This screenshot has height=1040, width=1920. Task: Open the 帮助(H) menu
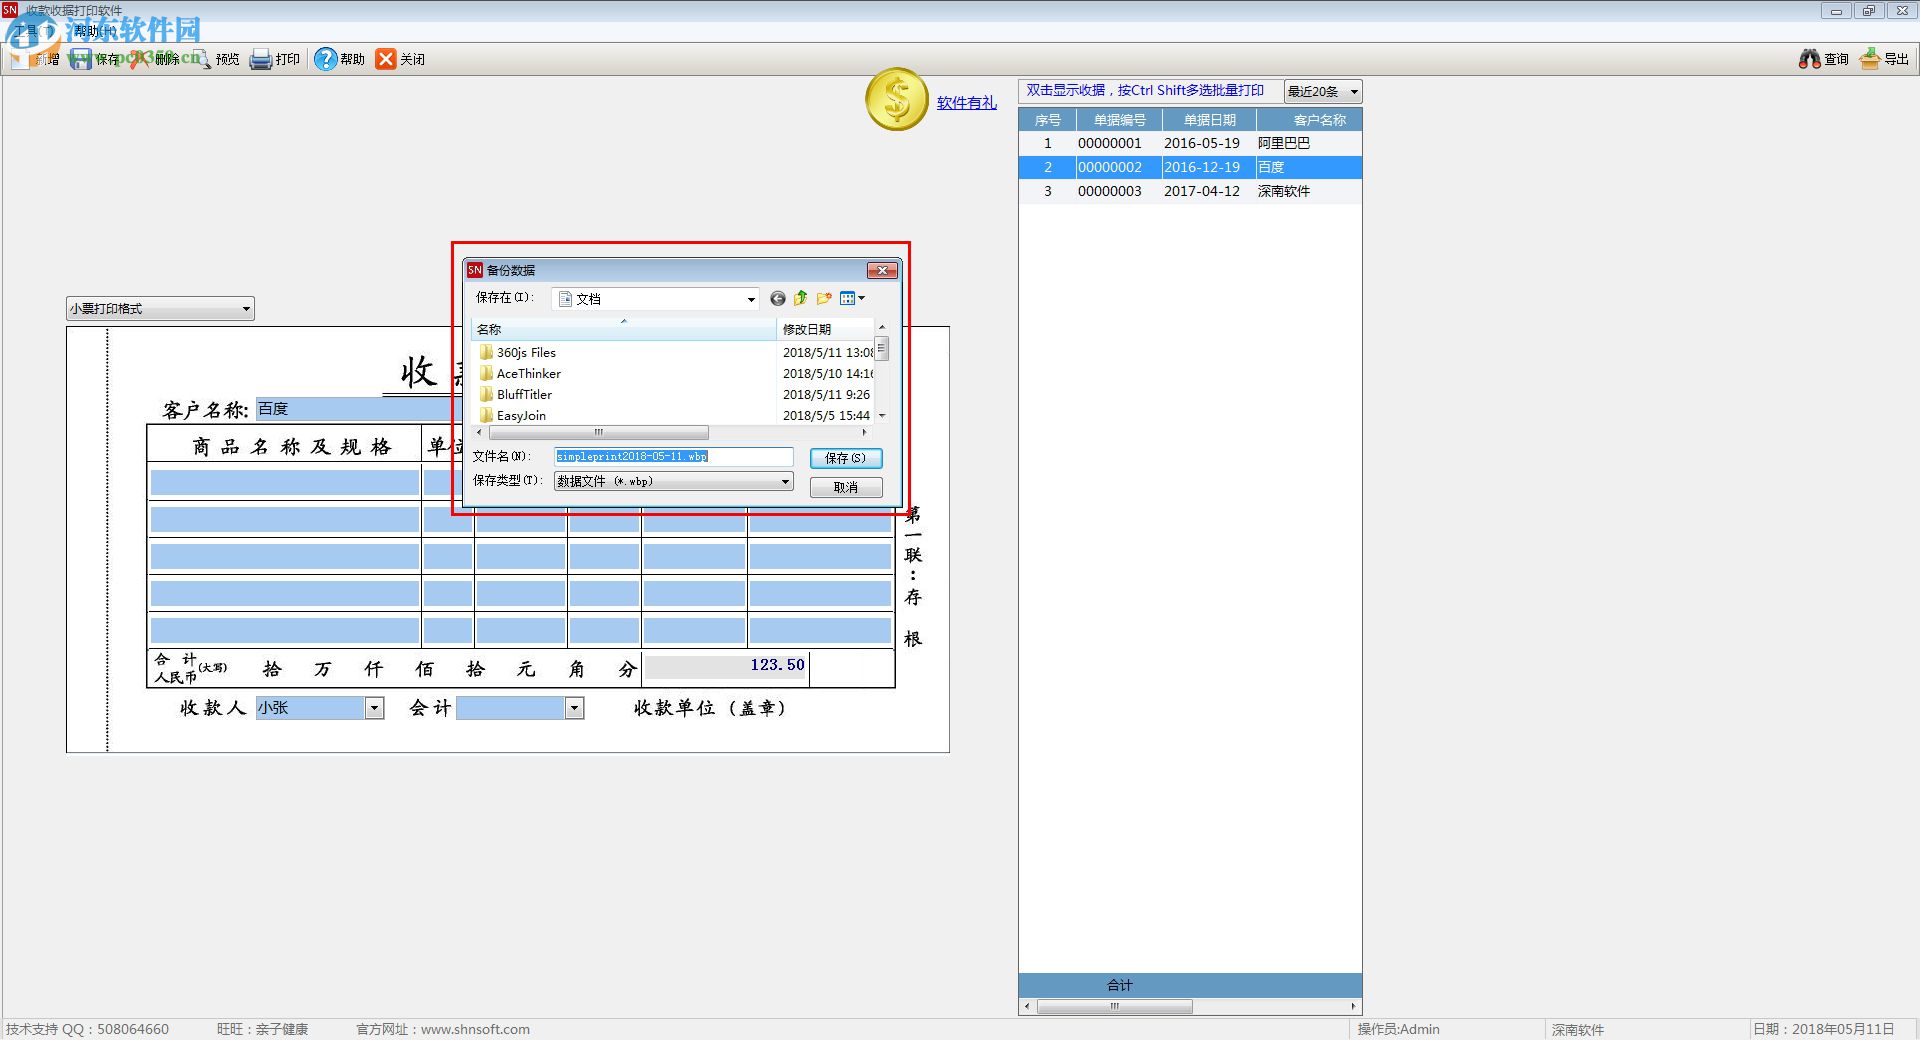pyautogui.click(x=94, y=31)
